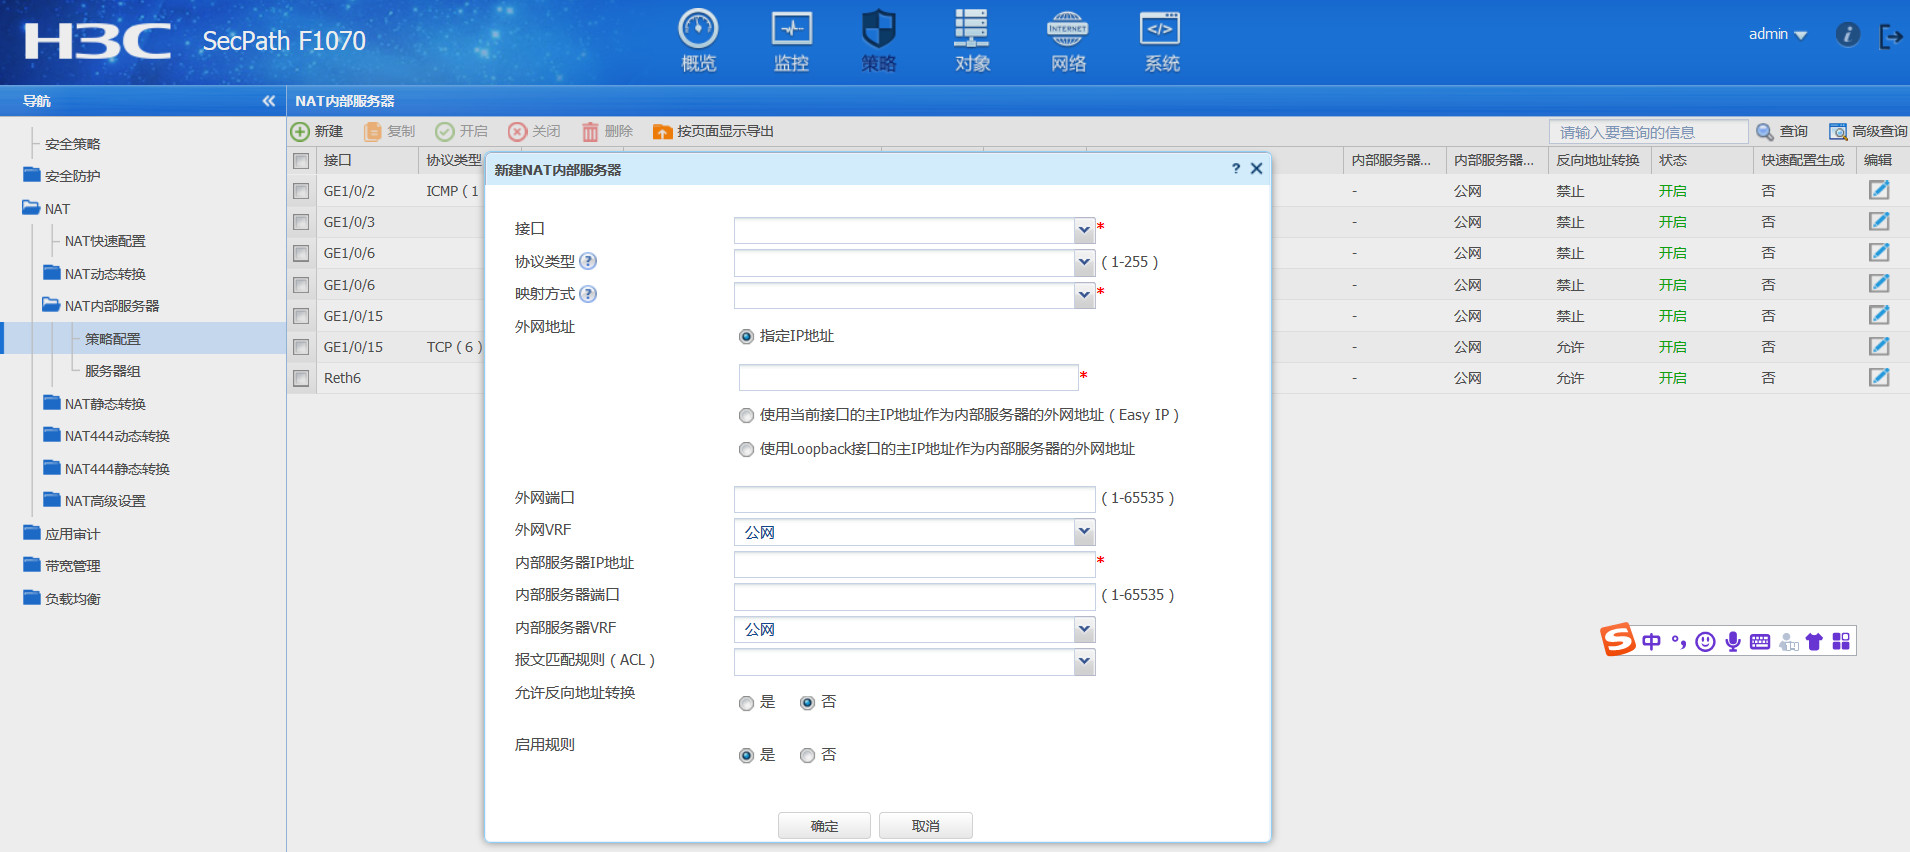Open the 对象 objects section
1910x852 pixels.
tap(972, 41)
